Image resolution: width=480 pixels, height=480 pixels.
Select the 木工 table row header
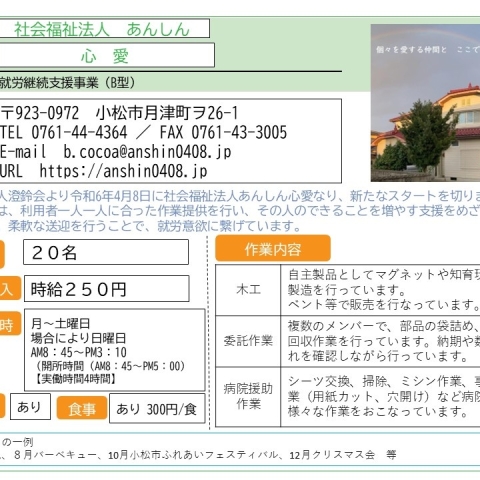(x=248, y=290)
